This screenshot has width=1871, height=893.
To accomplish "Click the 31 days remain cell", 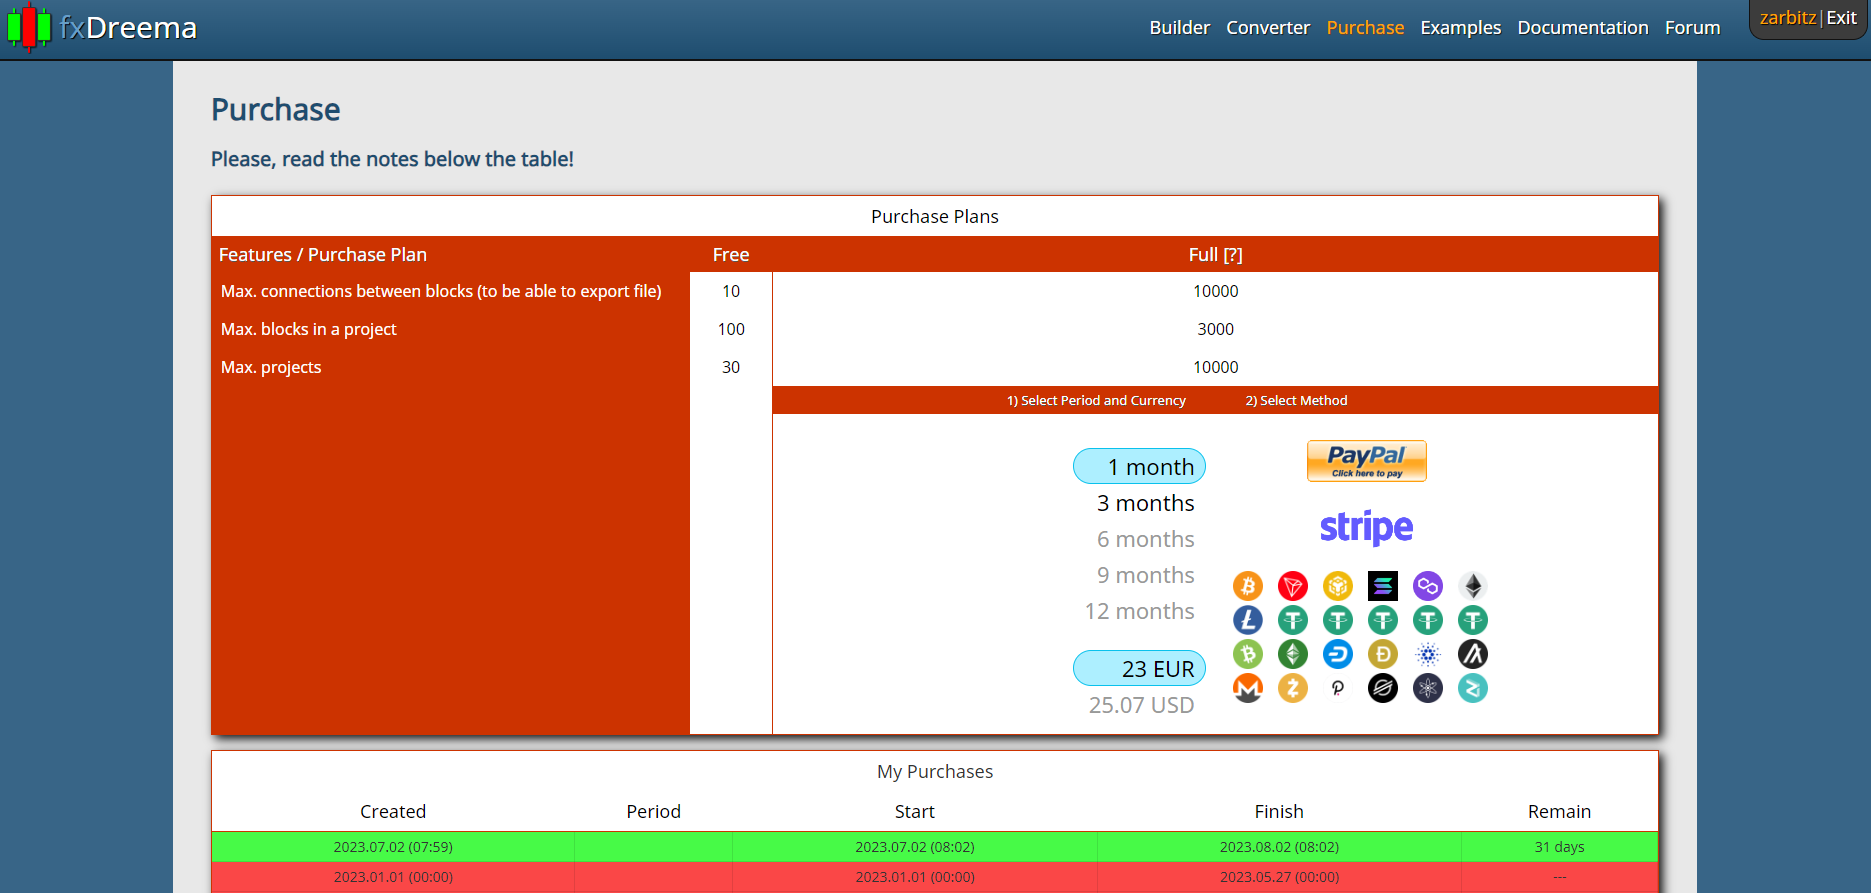I will (1559, 847).
